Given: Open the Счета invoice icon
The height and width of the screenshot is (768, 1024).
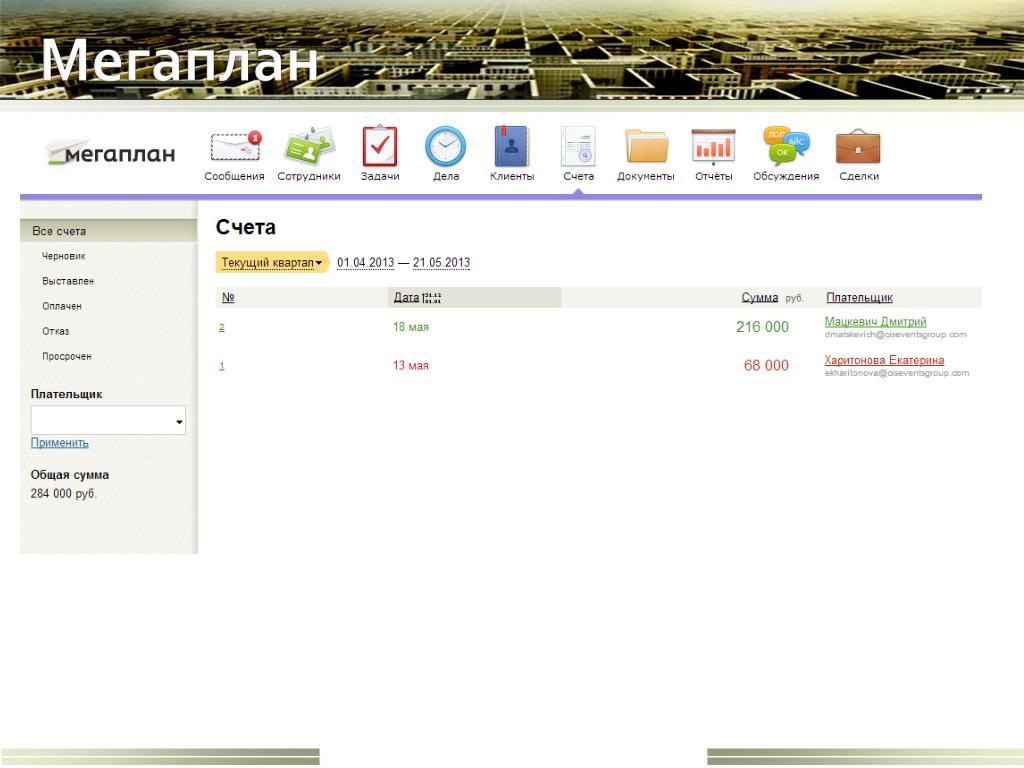Looking at the screenshot, I should click(578, 146).
